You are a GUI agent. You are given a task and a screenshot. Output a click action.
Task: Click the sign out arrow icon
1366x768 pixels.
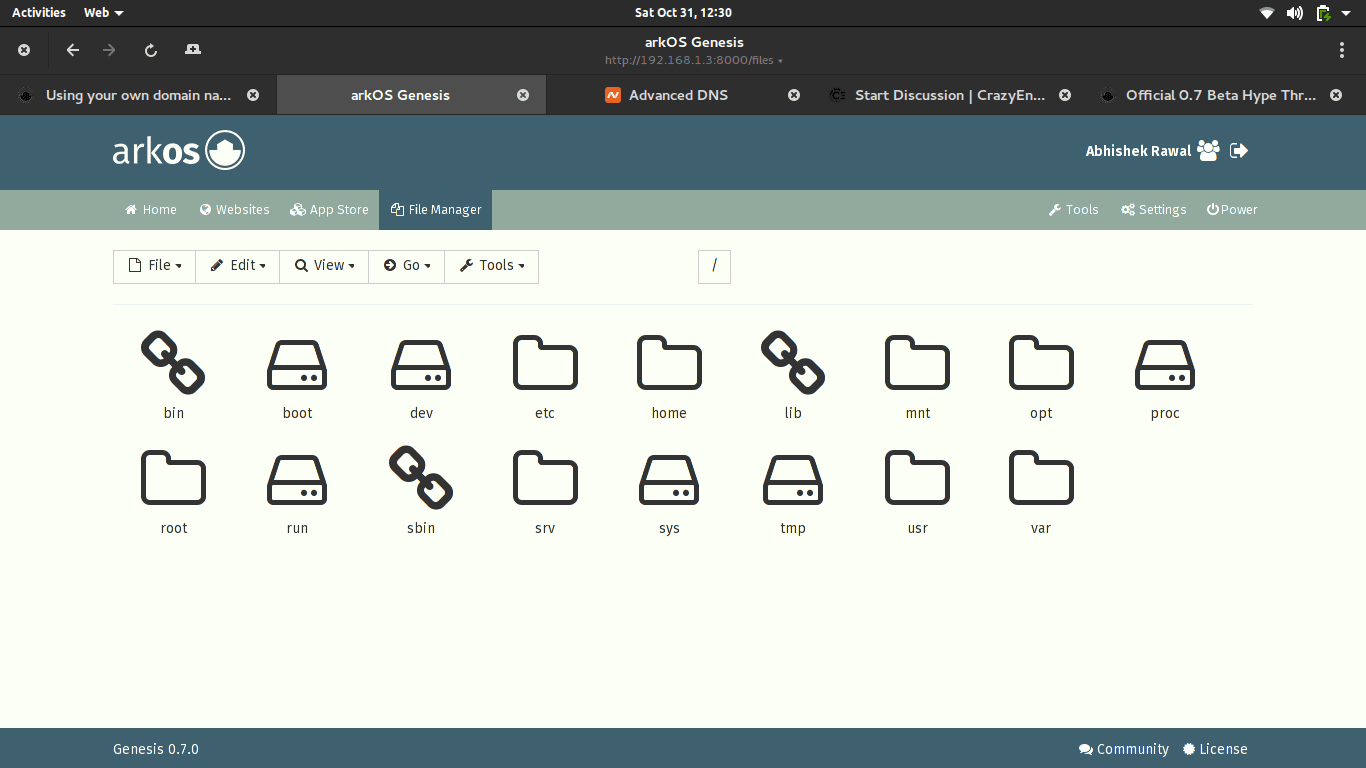[1239, 151]
